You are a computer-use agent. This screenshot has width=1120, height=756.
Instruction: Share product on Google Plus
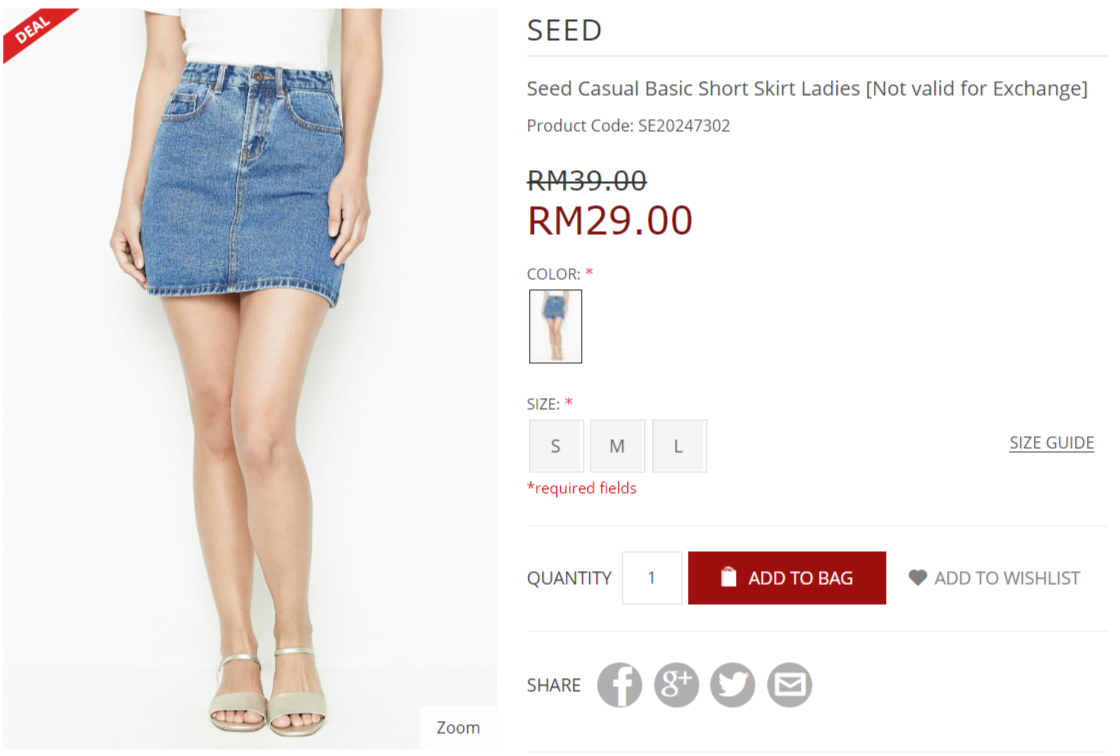click(x=676, y=685)
